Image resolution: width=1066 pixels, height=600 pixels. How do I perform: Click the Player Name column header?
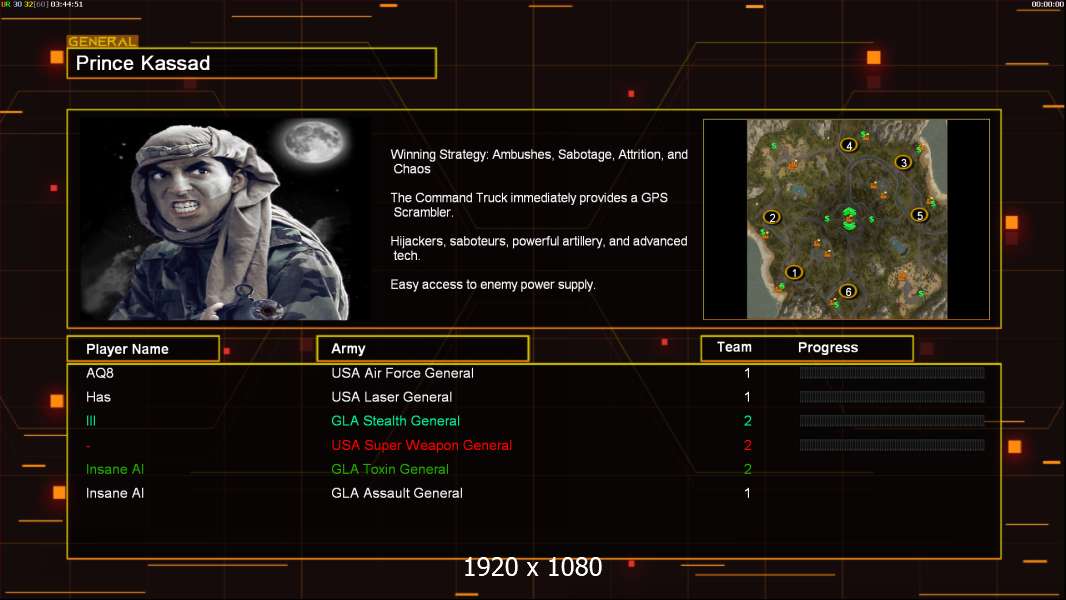(143, 349)
